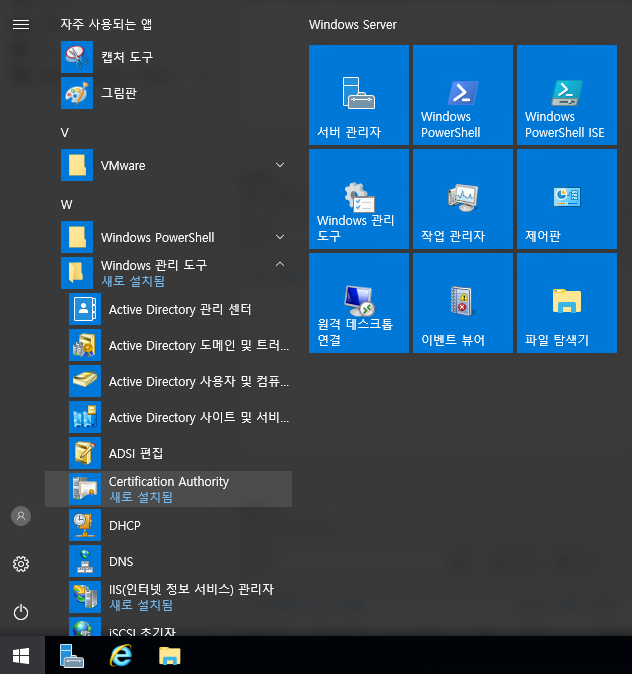
Task: Open the 파일 탐색기 tile
Action: pyautogui.click(x=567, y=303)
